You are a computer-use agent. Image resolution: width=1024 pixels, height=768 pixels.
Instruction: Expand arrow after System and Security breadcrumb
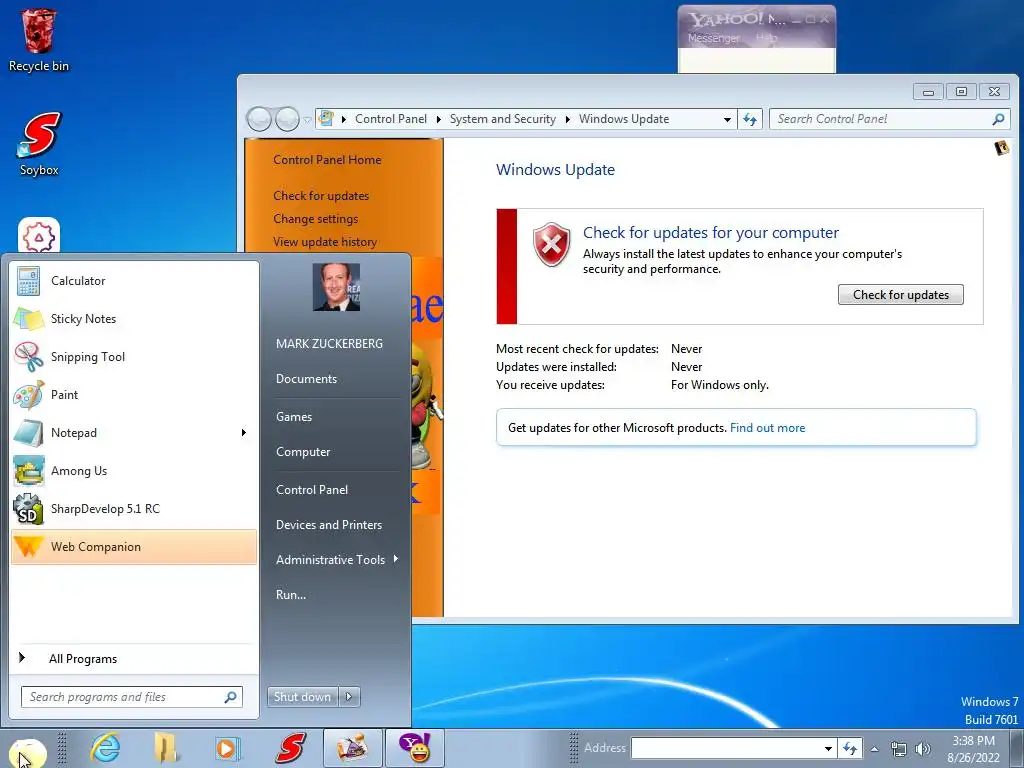tap(568, 120)
